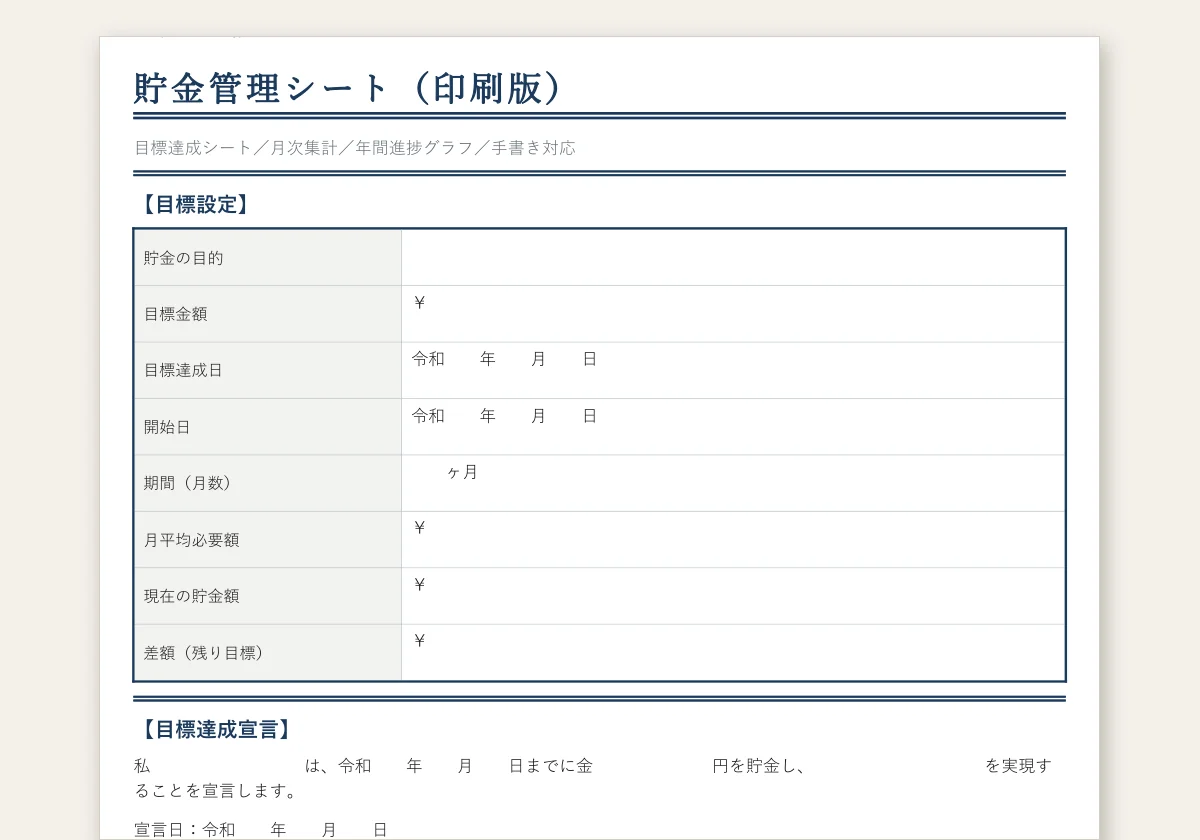Image resolution: width=1200 pixels, height=840 pixels.
Task: Select the phrase 円を貯金し、 in the declaration
Action: click(x=759, y=766)
